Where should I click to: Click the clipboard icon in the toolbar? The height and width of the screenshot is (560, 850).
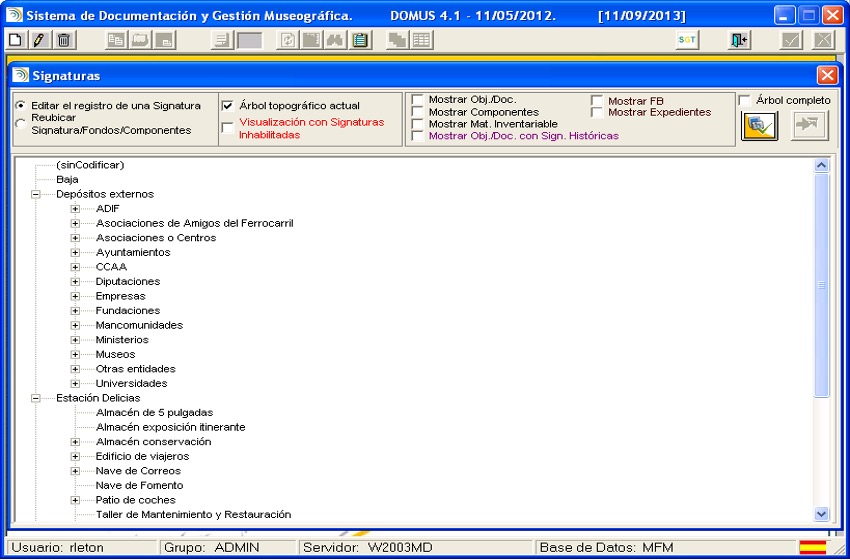(360, 40)
